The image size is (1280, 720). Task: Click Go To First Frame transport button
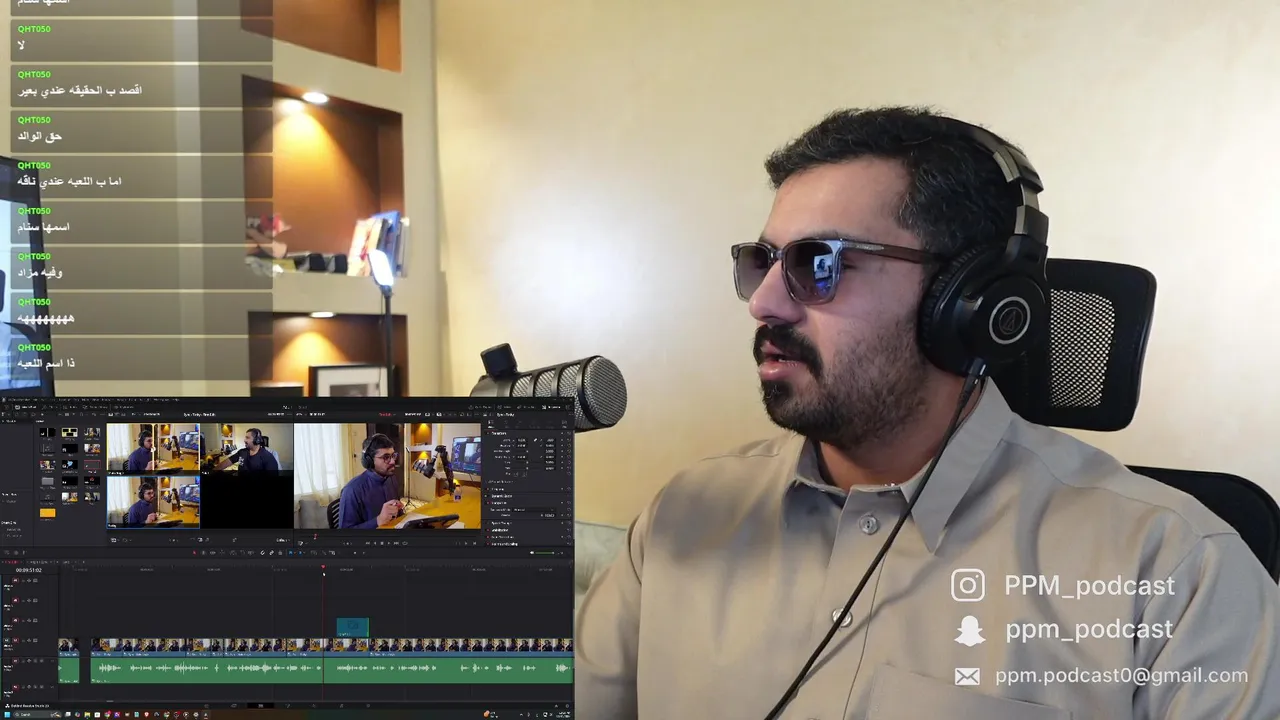tap(367, 543)
